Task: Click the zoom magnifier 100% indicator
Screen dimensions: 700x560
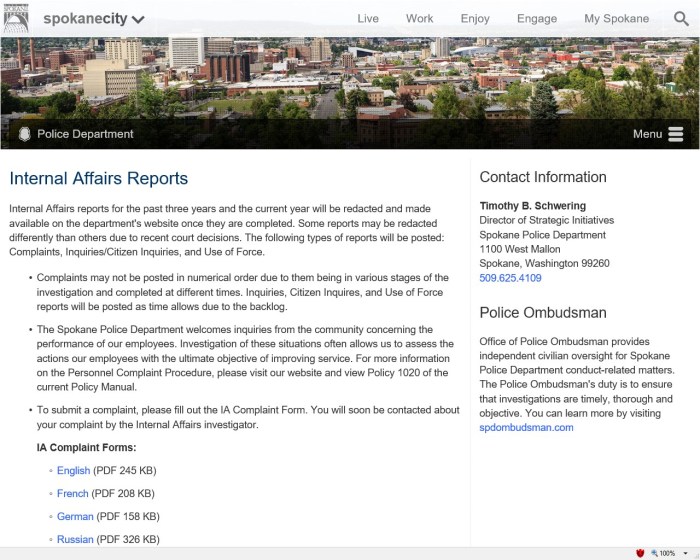Action: [663, 553]
